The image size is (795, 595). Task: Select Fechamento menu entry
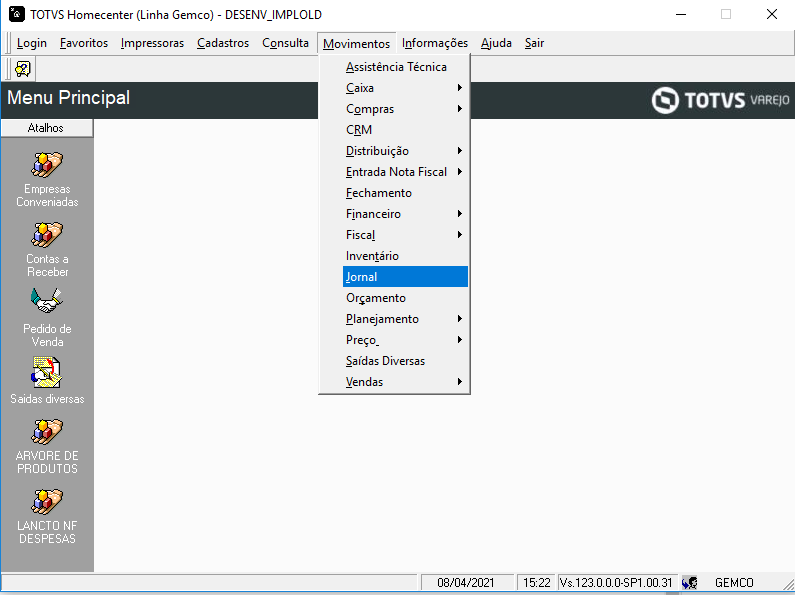pyautogui.click(x=405, y=193)
